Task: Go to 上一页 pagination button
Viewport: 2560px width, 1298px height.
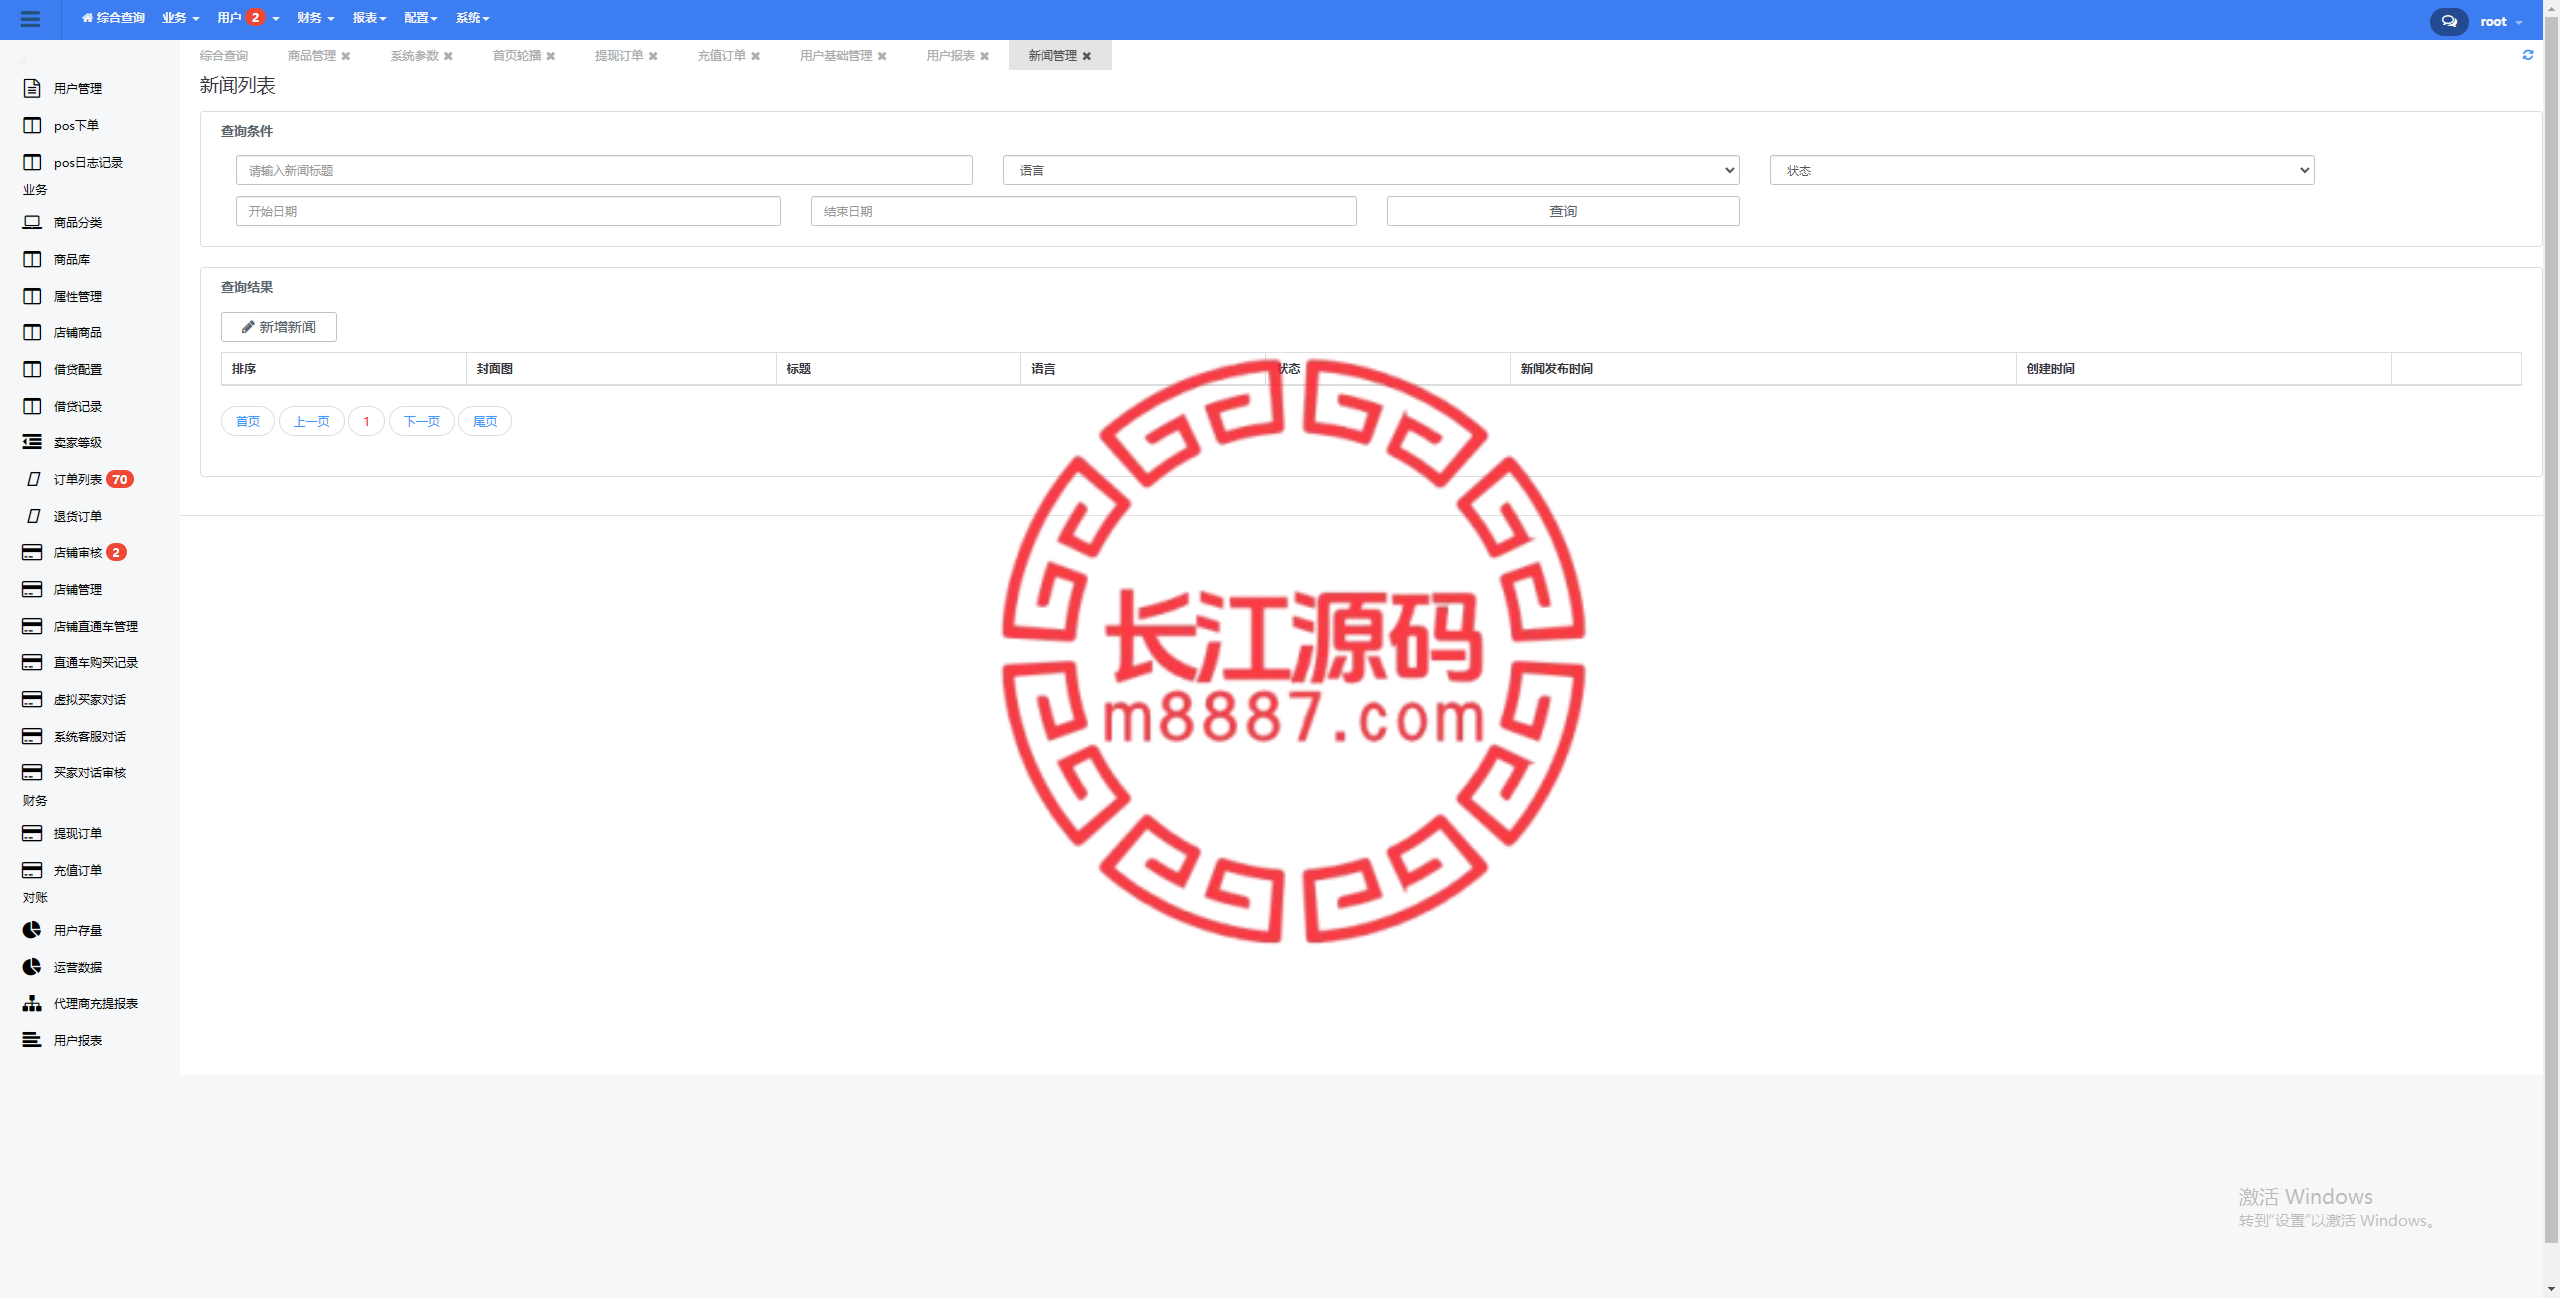Action: pos(312,421)
